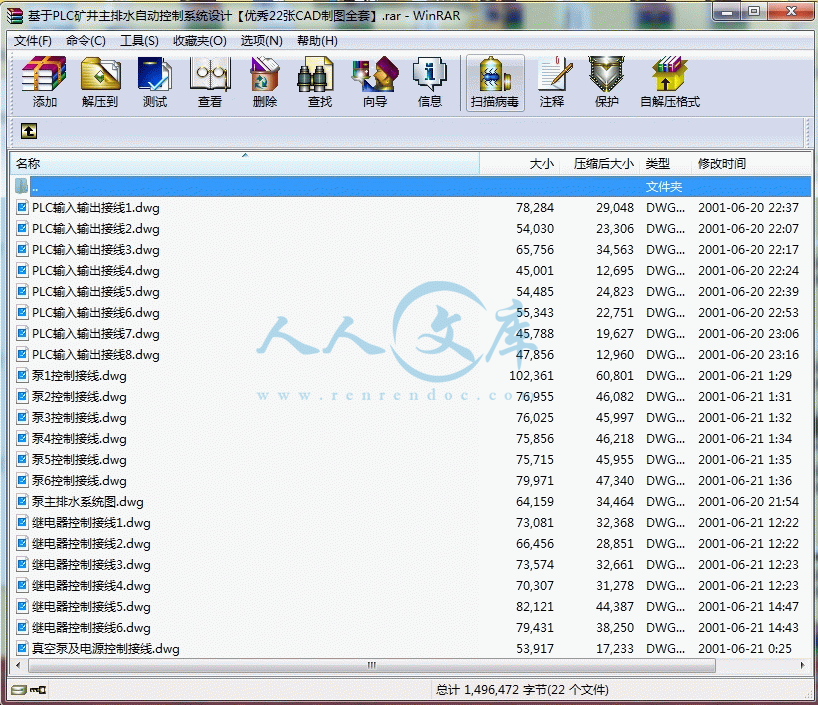Image resolution: width=818 pixels, height=705 pixels.
Task: Click size value 102,361
Action: (531, 376)
